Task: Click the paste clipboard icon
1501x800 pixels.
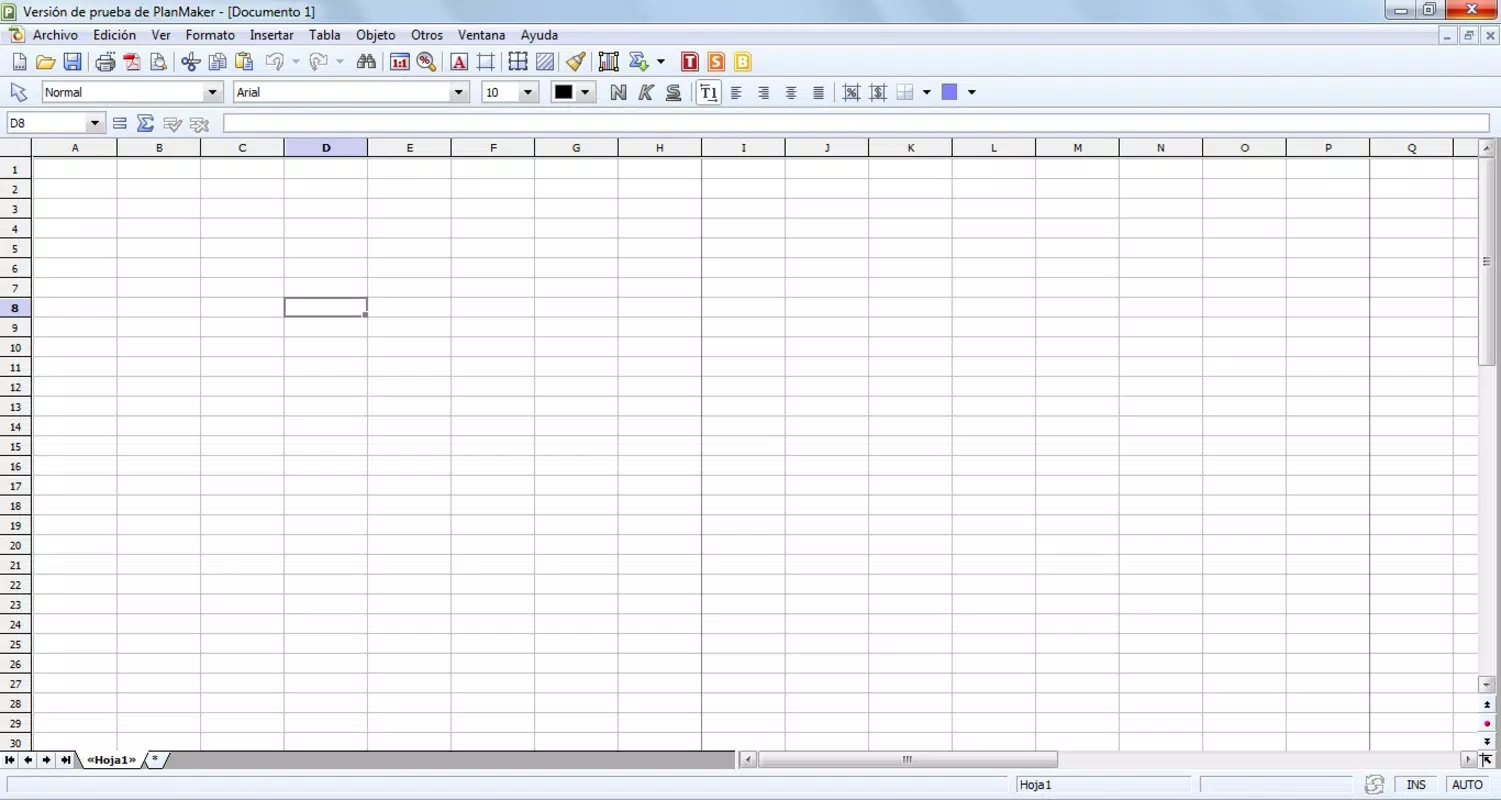Action: click(243, 62)
